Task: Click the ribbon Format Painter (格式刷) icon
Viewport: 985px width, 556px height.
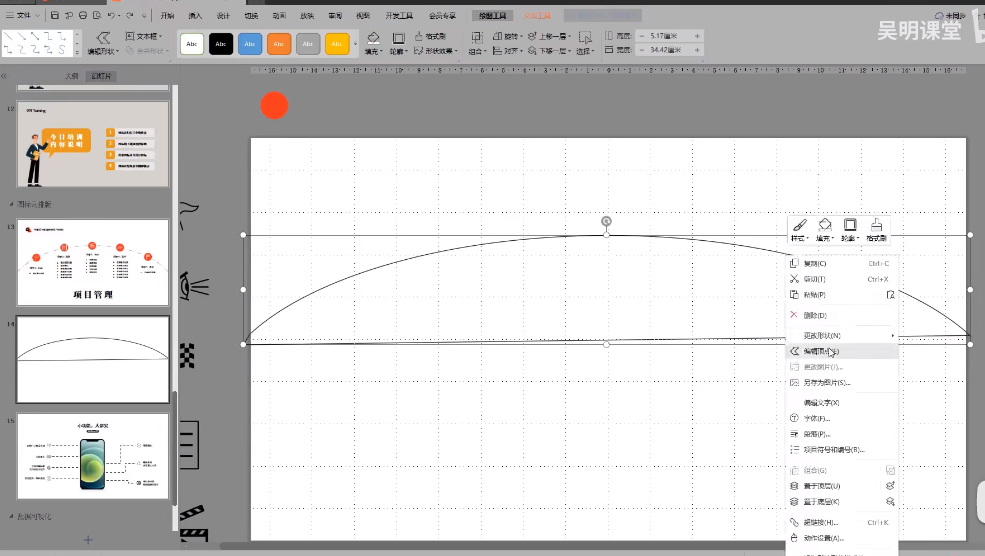Action: click(x=418, y=36)
